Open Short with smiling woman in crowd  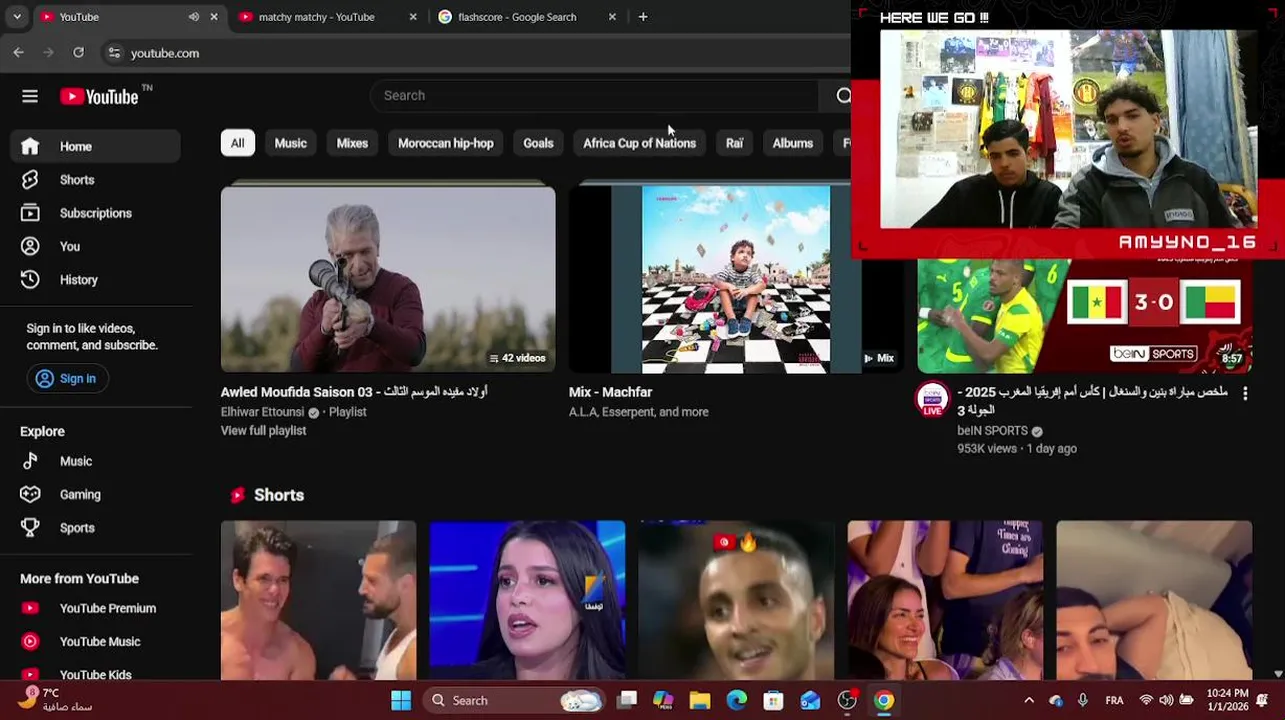click(x=945, y=600)
